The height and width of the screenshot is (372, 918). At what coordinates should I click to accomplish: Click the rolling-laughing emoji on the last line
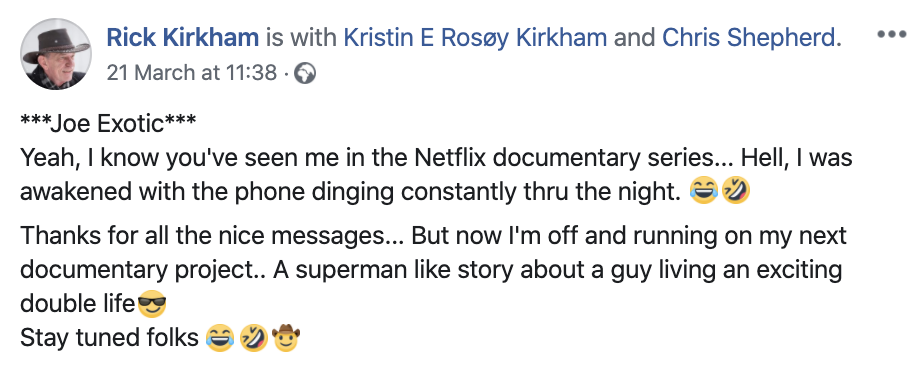click(253, 338)
